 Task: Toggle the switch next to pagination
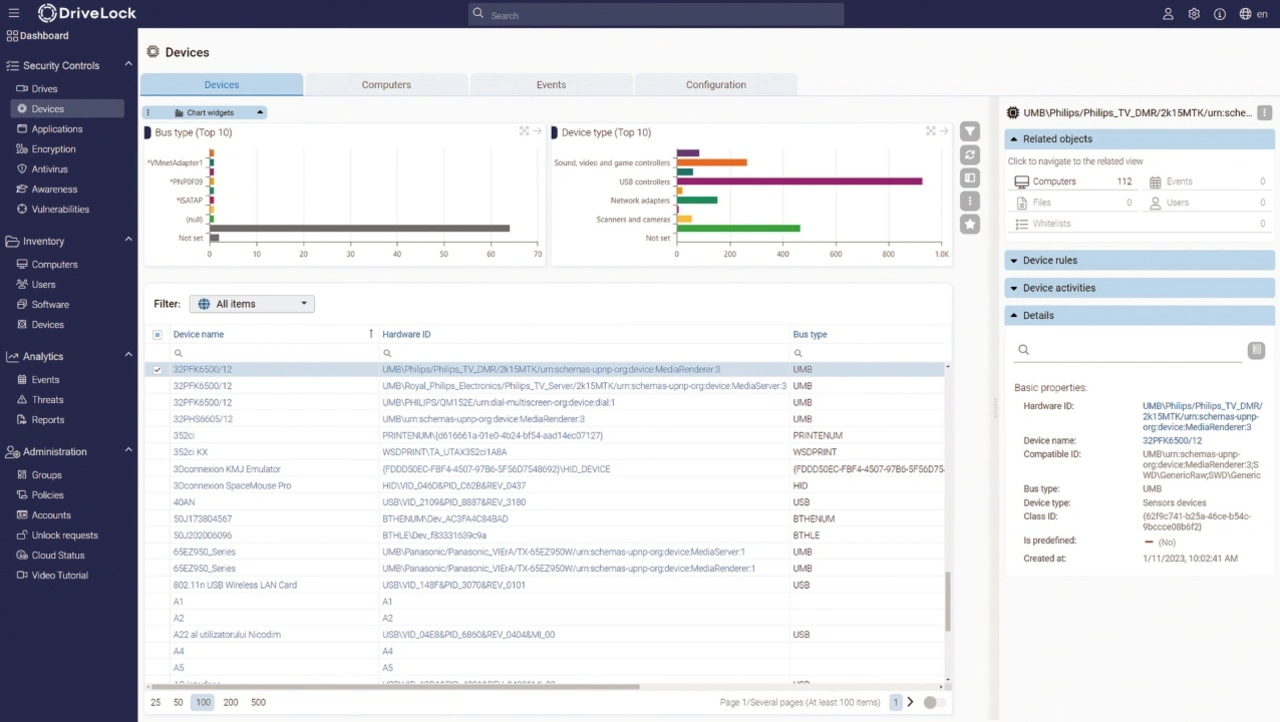pos(934,702)
